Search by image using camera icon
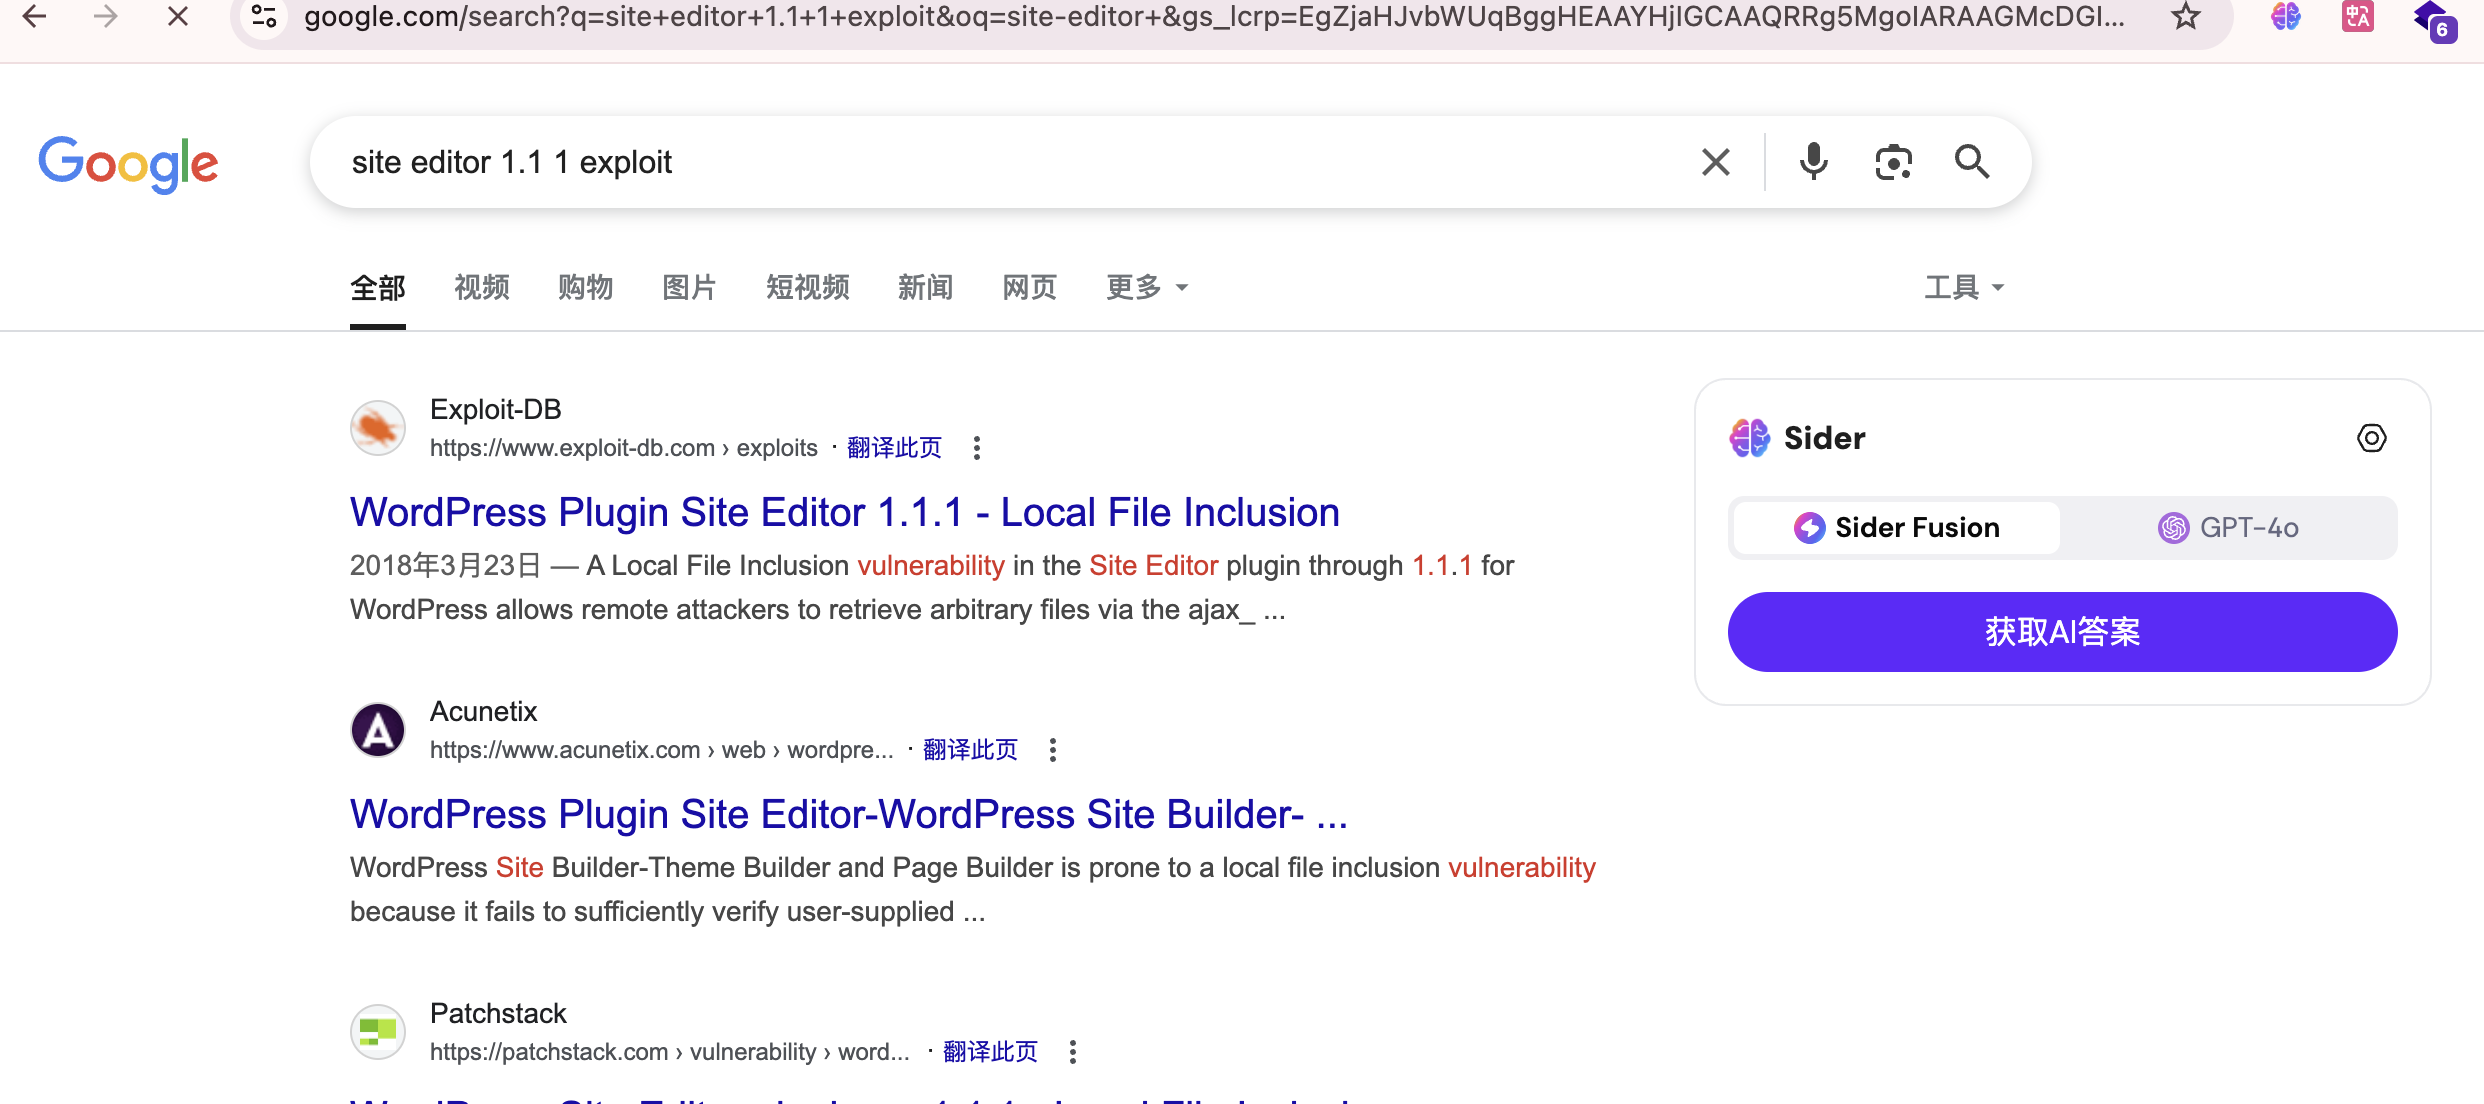The image size is (2484, 1104). point(1893,162)
